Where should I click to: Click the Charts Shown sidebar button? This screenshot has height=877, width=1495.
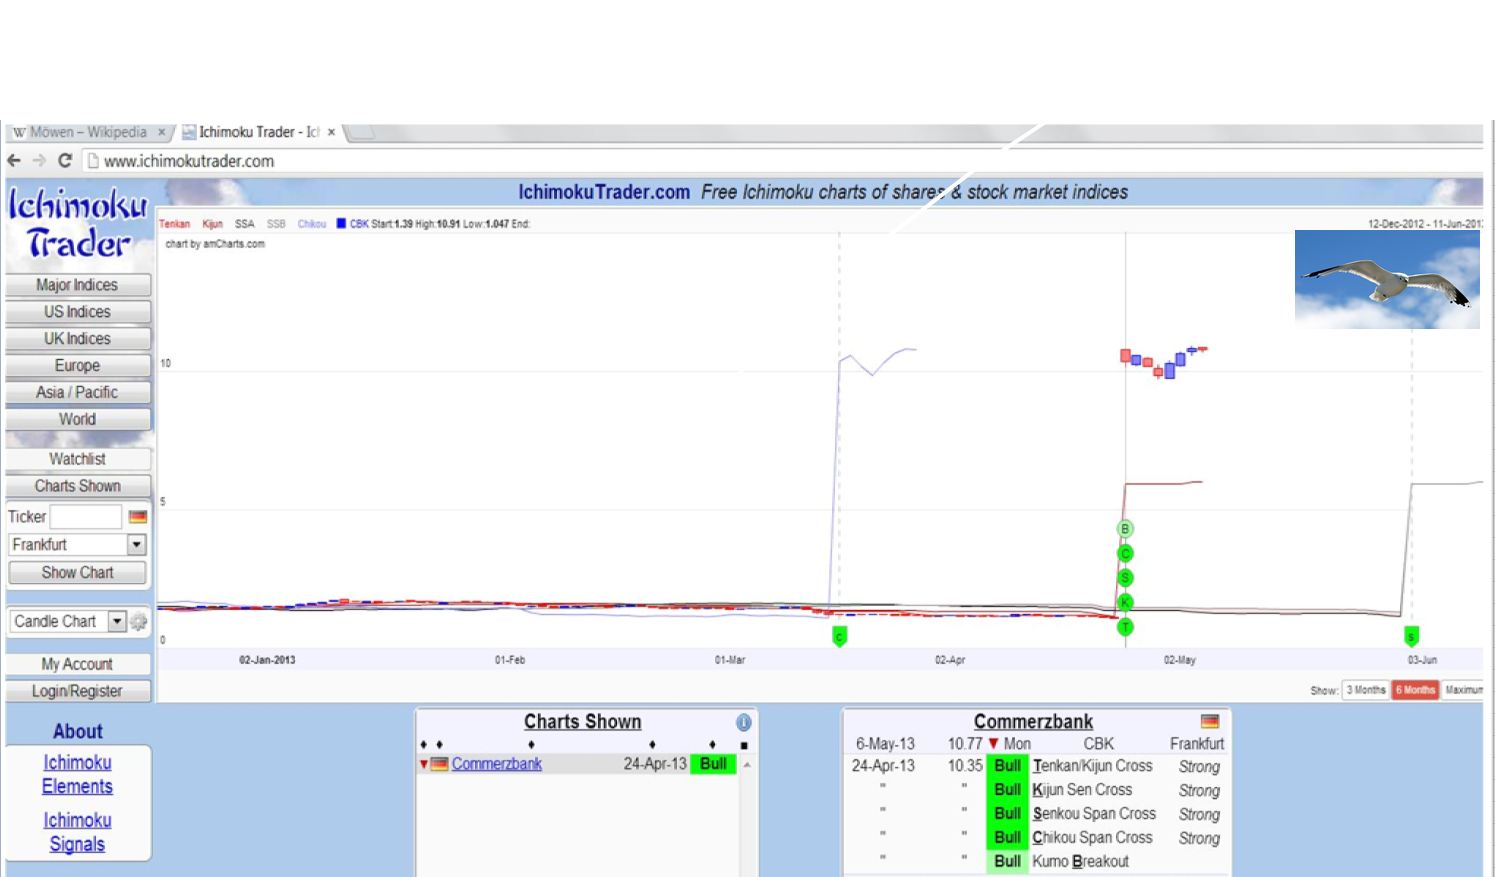click(x=78, y=486)
